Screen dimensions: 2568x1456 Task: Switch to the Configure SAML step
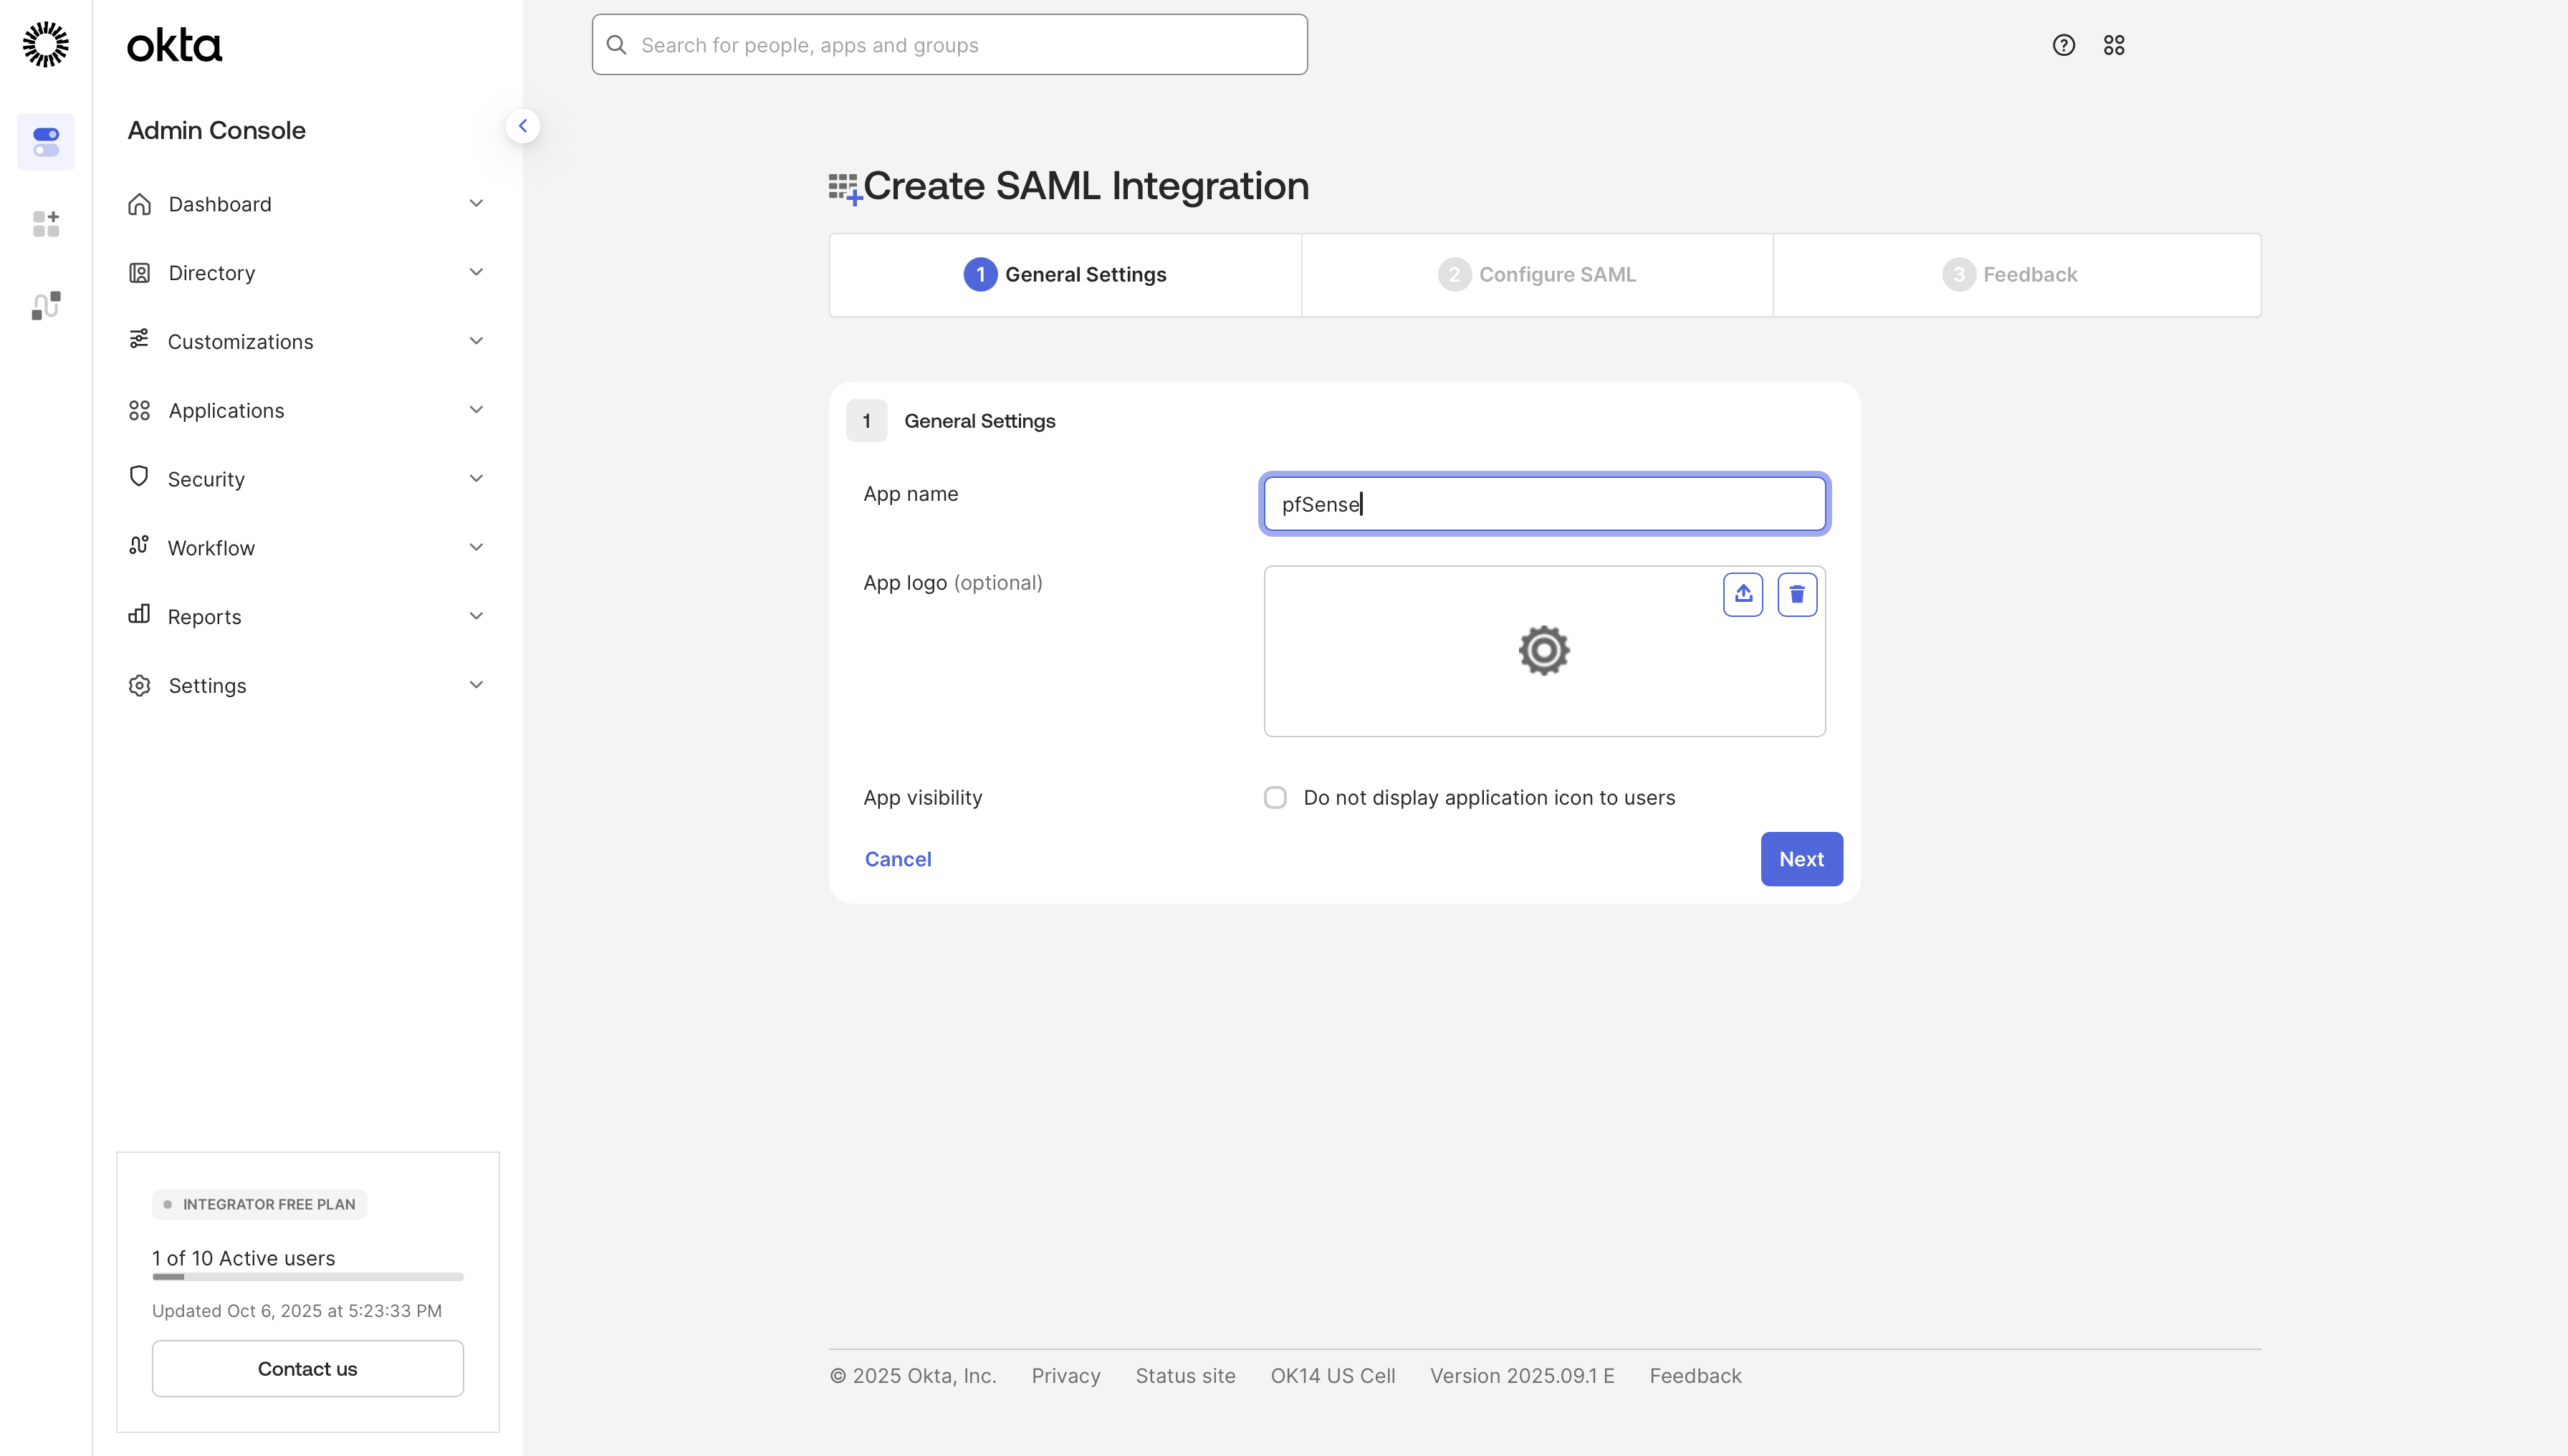pyautogui.click(x=1537, y=274)
